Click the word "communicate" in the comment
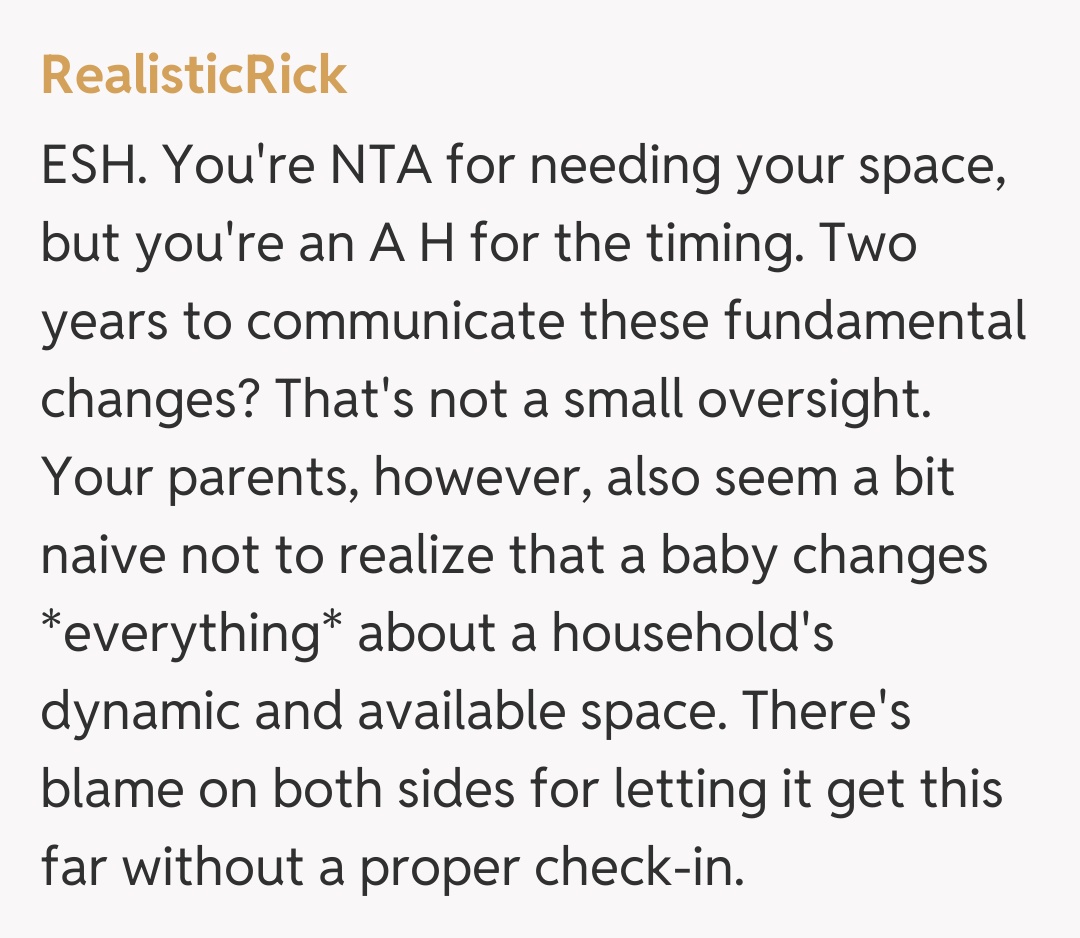The height and width of the screenshot is (938, 1080). point(407,322)
